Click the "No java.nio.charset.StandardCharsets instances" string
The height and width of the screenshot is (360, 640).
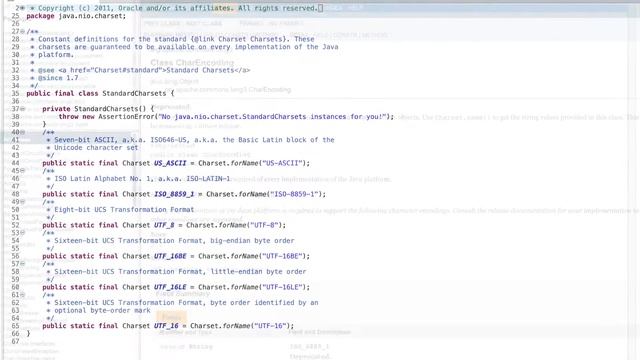click(272, 116)
